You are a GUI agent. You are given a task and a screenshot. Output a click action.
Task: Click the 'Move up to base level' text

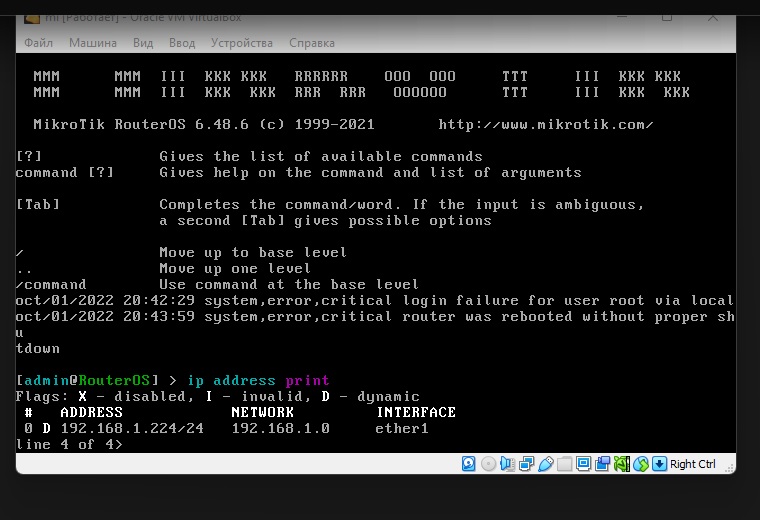pyautogui.click(x=253, y=252)
